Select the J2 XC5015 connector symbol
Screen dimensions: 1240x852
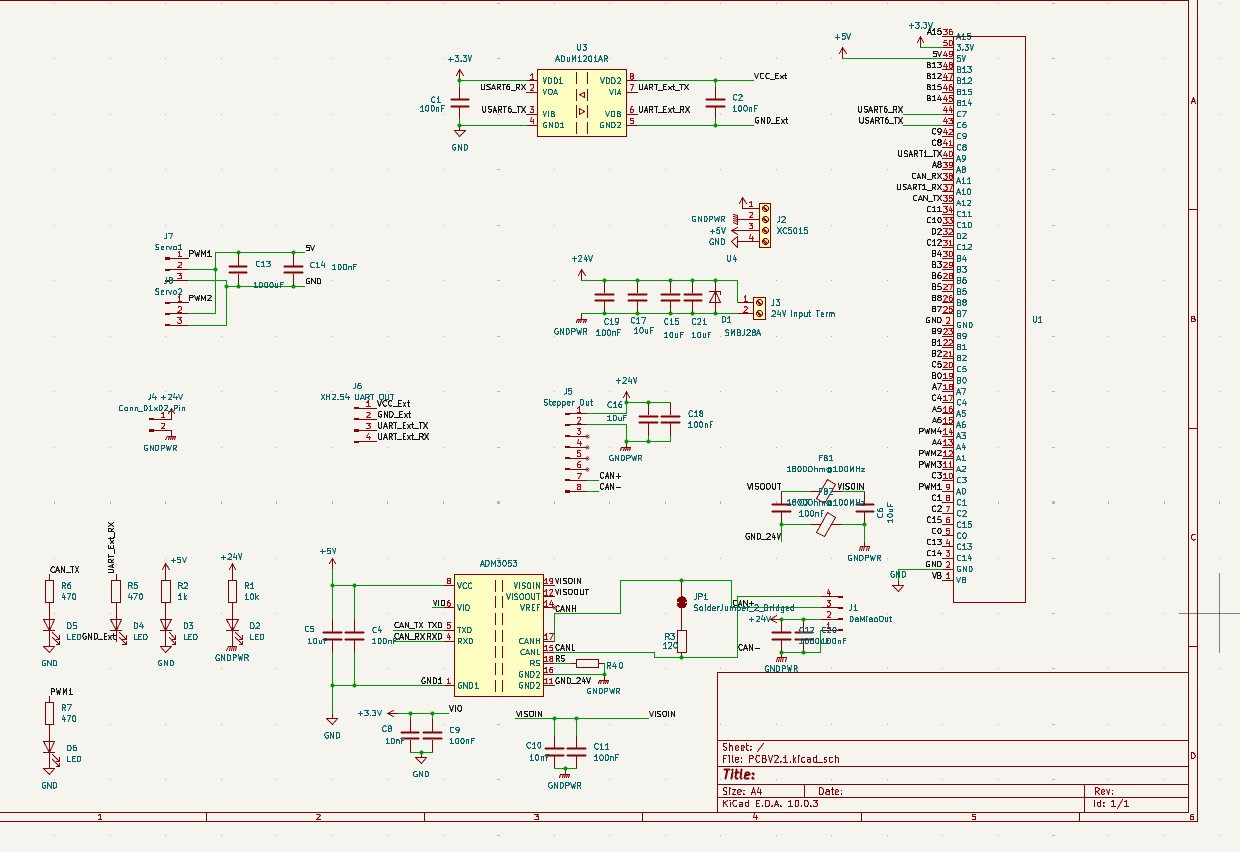(x=764, y=225)
